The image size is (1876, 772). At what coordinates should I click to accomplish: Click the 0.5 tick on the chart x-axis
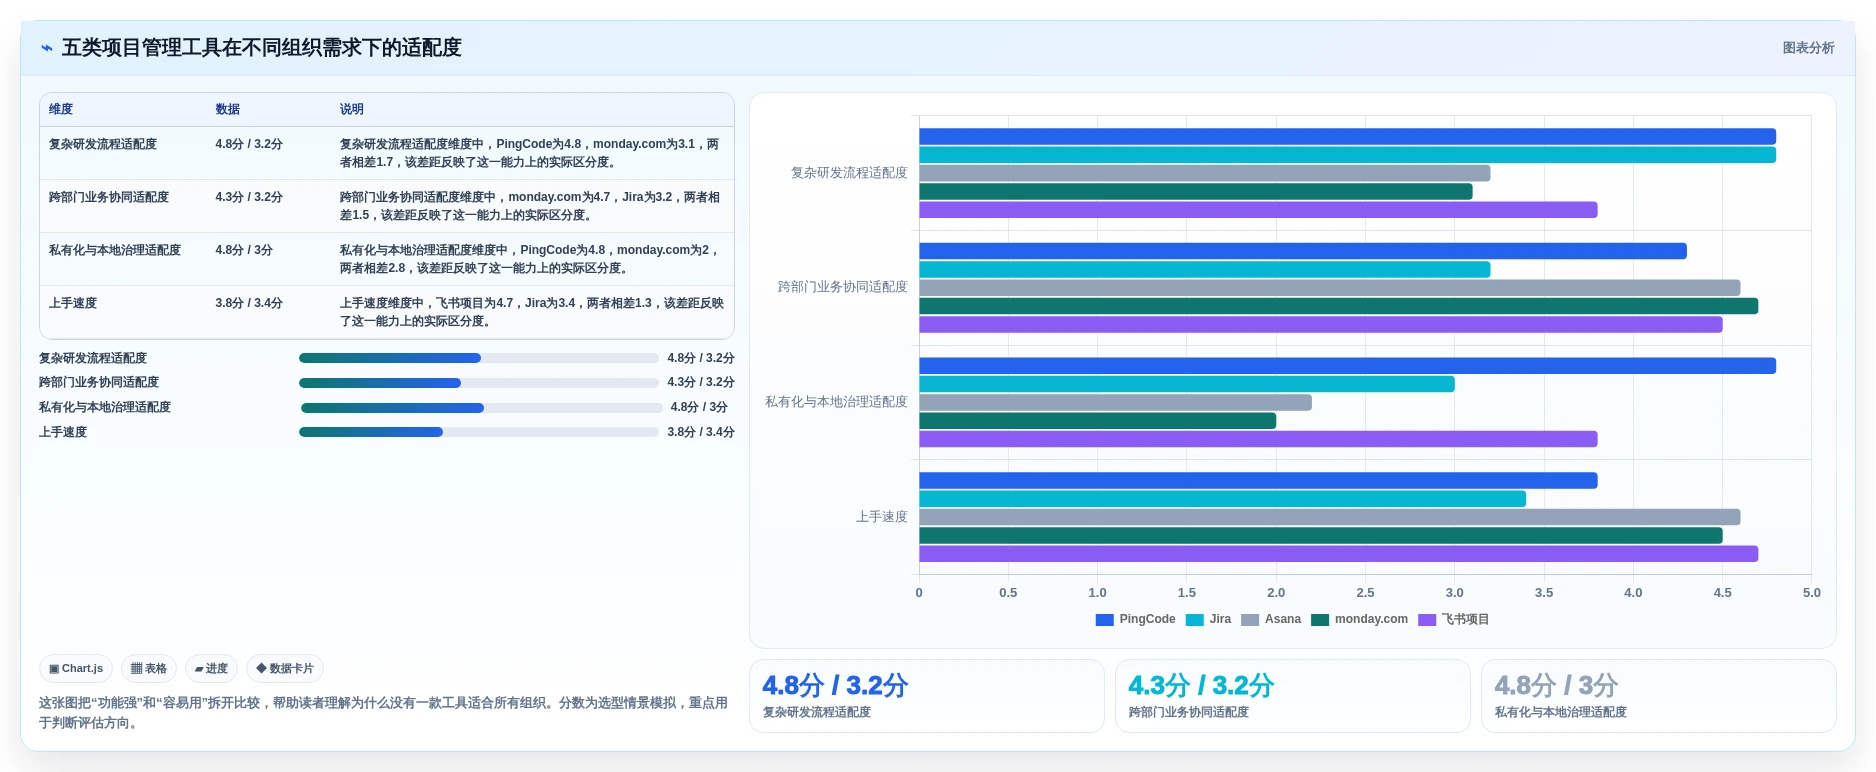(x=1008, y=593)
